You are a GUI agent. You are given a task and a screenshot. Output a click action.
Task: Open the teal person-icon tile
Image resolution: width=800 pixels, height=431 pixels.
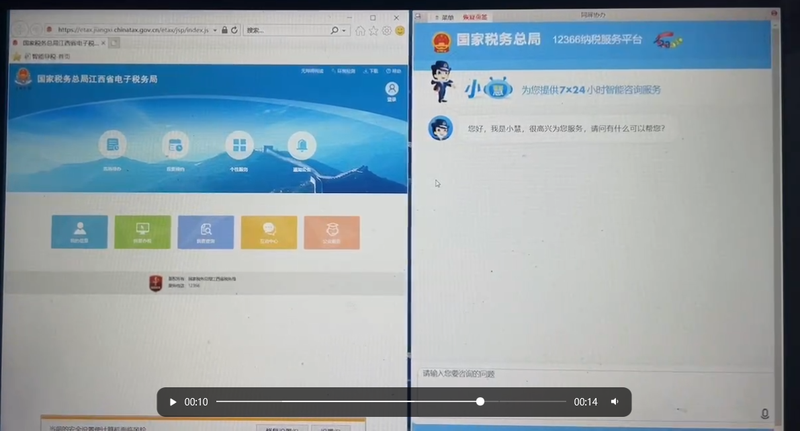(80, 232)
